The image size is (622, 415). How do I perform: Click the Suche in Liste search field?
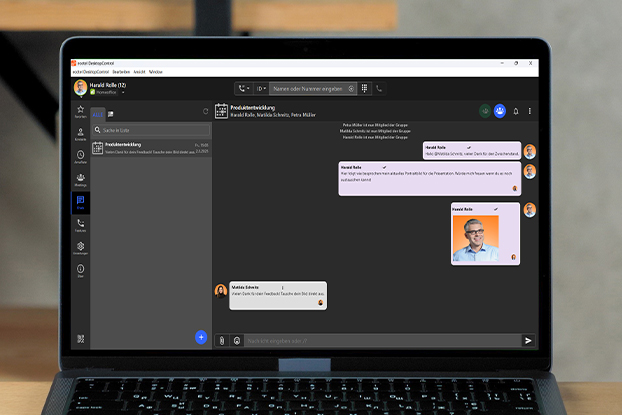click(x=151, y=130)
